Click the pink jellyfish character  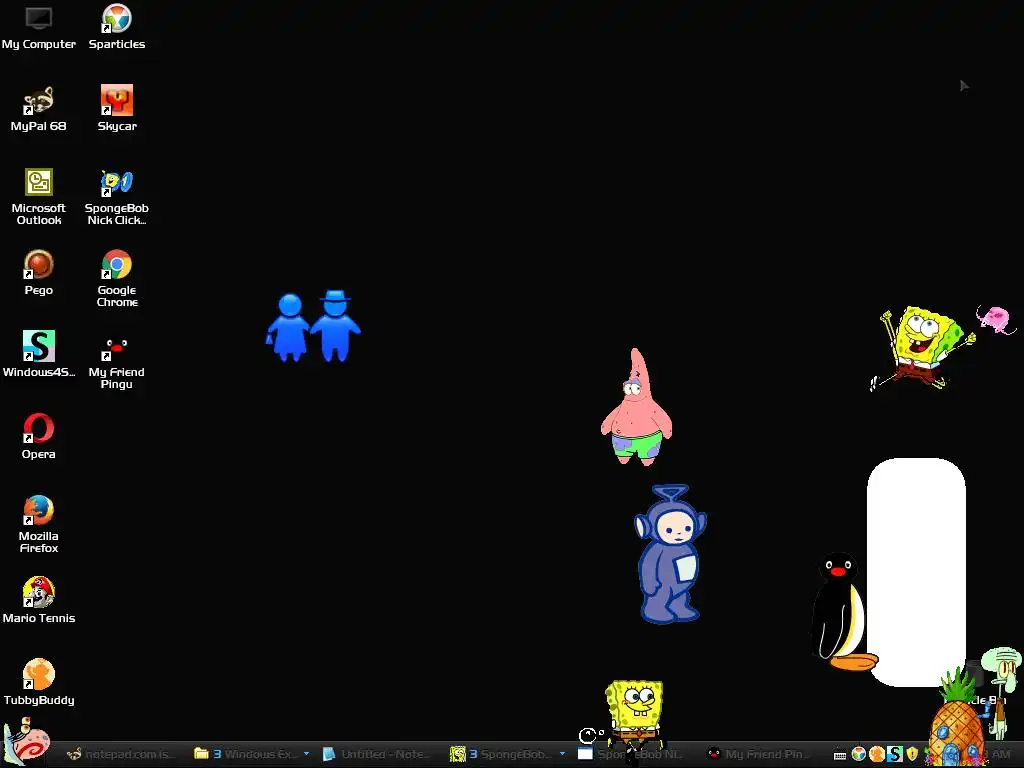pyautogui.click(x=996, y=319)
